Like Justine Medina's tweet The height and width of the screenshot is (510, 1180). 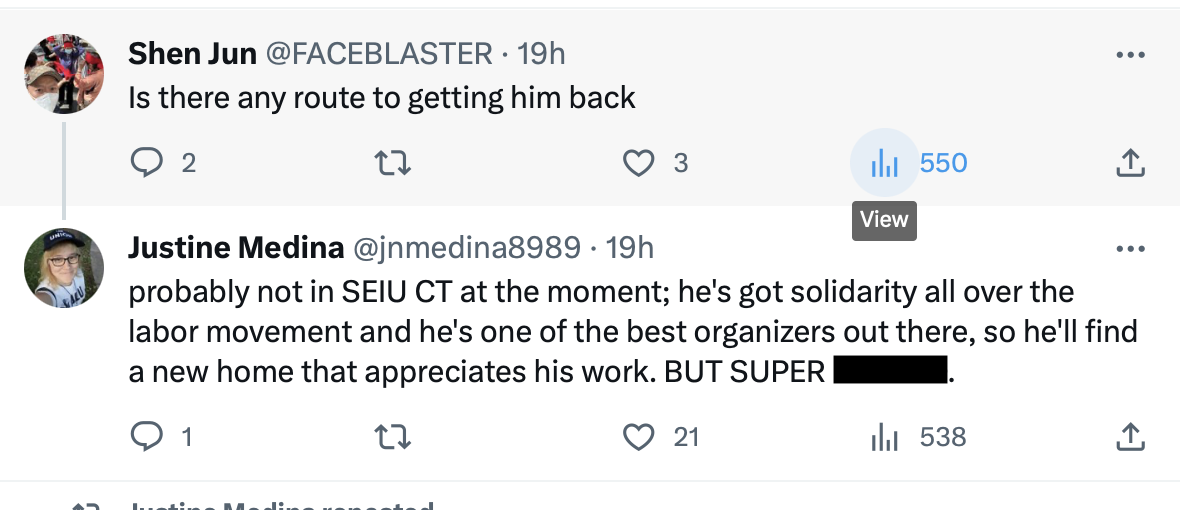pyautogui.click(x=638, y=436)
